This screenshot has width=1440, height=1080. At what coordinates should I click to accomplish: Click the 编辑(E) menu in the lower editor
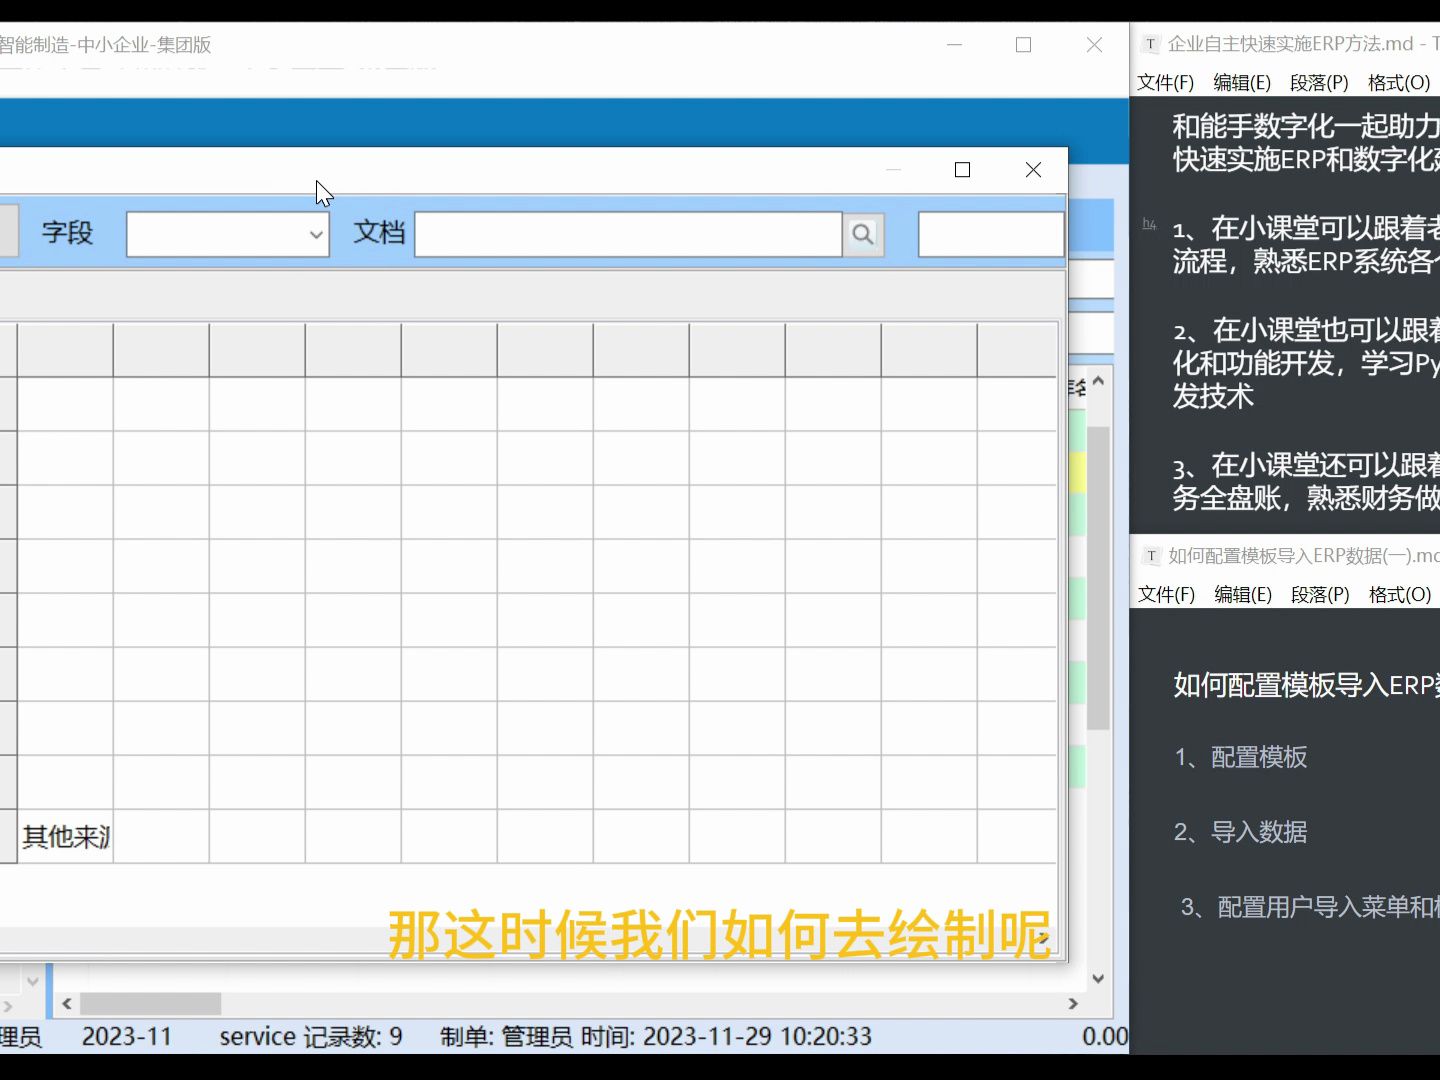click(1241, 594)
